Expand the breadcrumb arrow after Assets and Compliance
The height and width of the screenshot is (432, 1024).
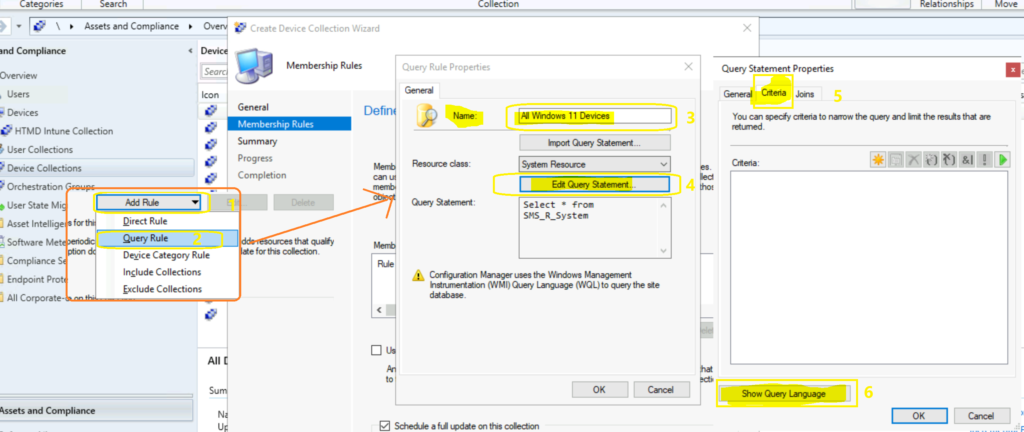[191, 27]
